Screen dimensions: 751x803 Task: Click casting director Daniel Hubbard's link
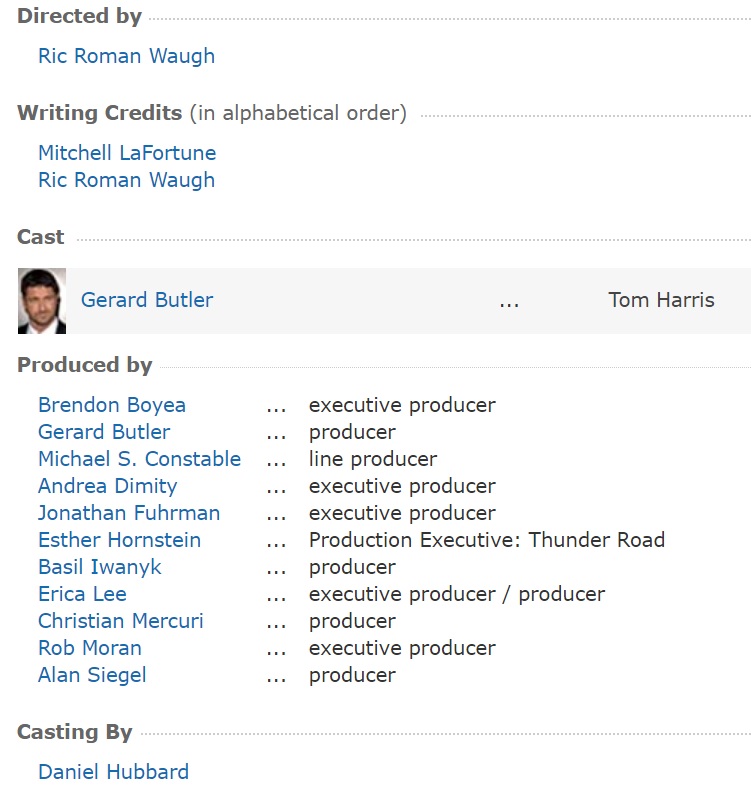click(113, 772)
